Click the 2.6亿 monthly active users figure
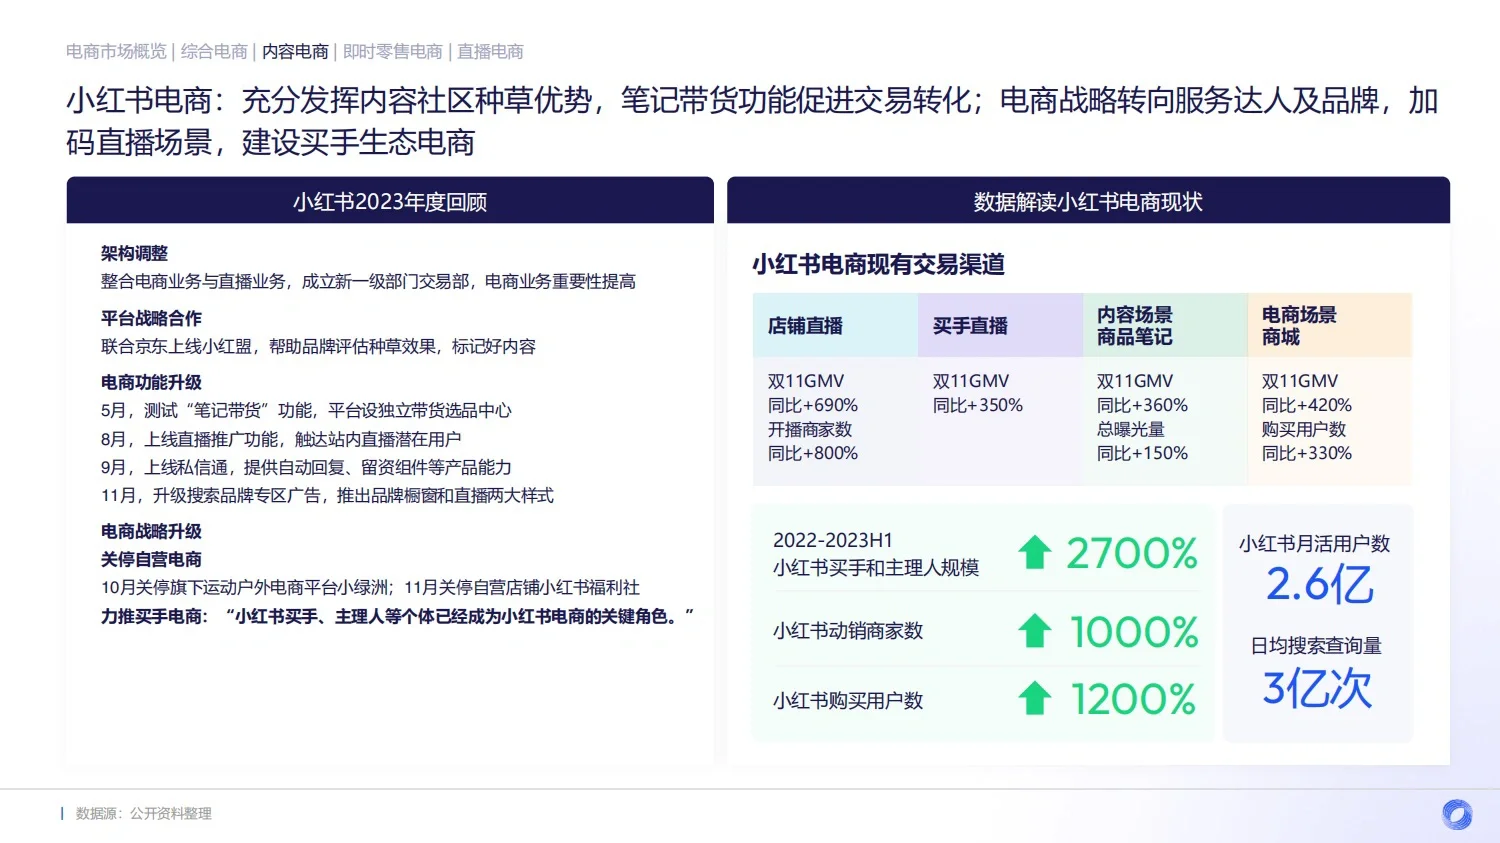Screen dimensions: 1500x843 1320,586
